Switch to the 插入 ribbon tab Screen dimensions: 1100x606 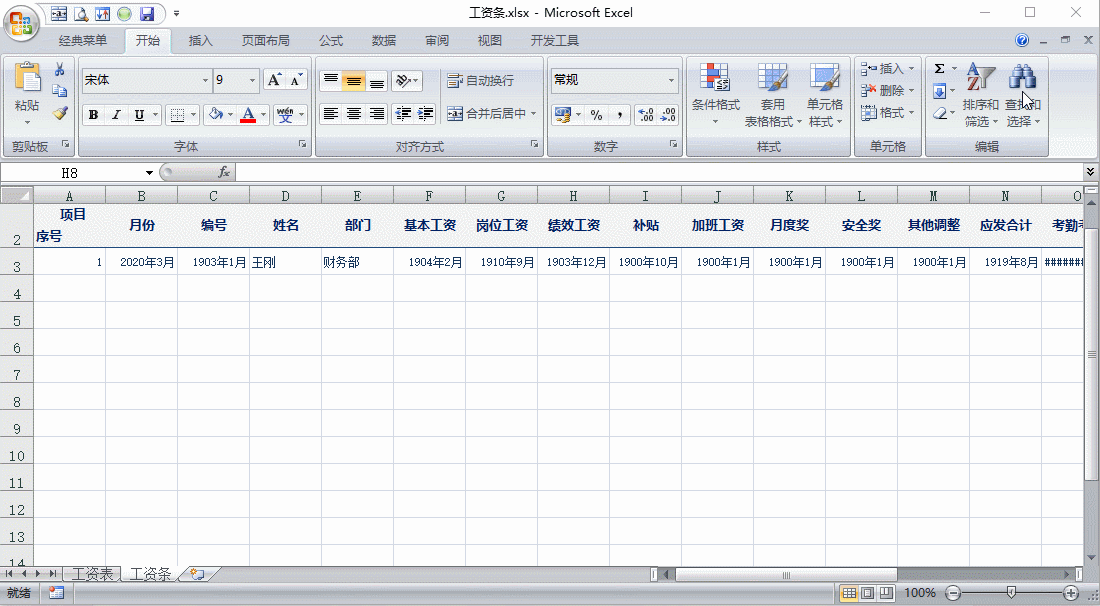click(201, 41)
